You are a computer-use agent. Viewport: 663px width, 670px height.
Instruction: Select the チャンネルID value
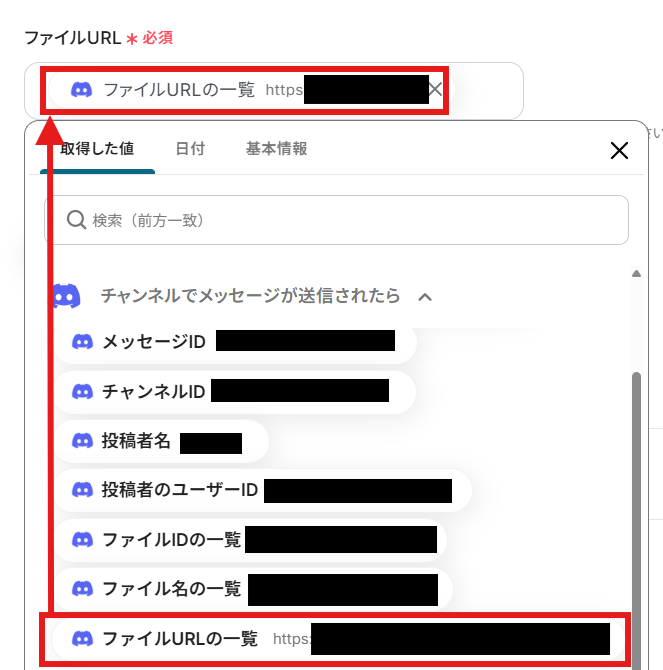click(235, 391)
